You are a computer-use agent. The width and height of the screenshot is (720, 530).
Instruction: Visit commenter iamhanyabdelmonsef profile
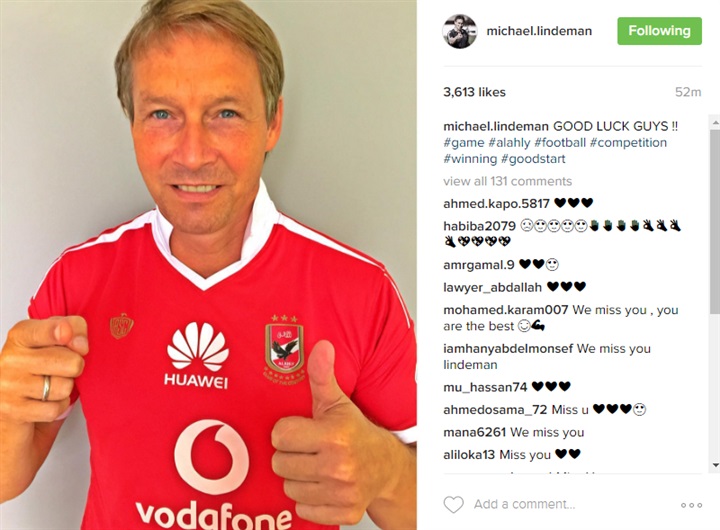click(508, 349)
